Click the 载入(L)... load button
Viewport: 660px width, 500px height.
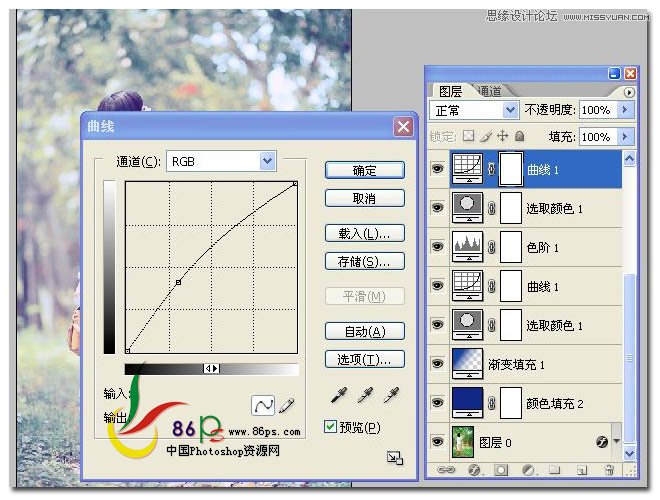click(365, 233)
